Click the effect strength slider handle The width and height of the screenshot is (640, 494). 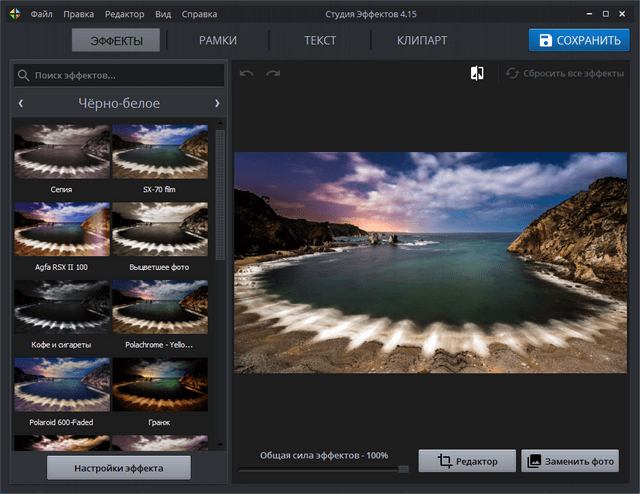click(403, 468)
